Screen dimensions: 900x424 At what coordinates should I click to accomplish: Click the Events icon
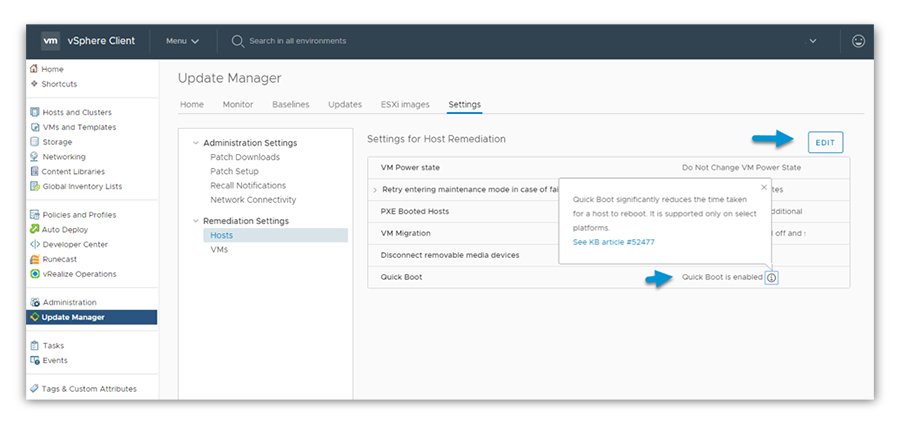tap(34, 361)
